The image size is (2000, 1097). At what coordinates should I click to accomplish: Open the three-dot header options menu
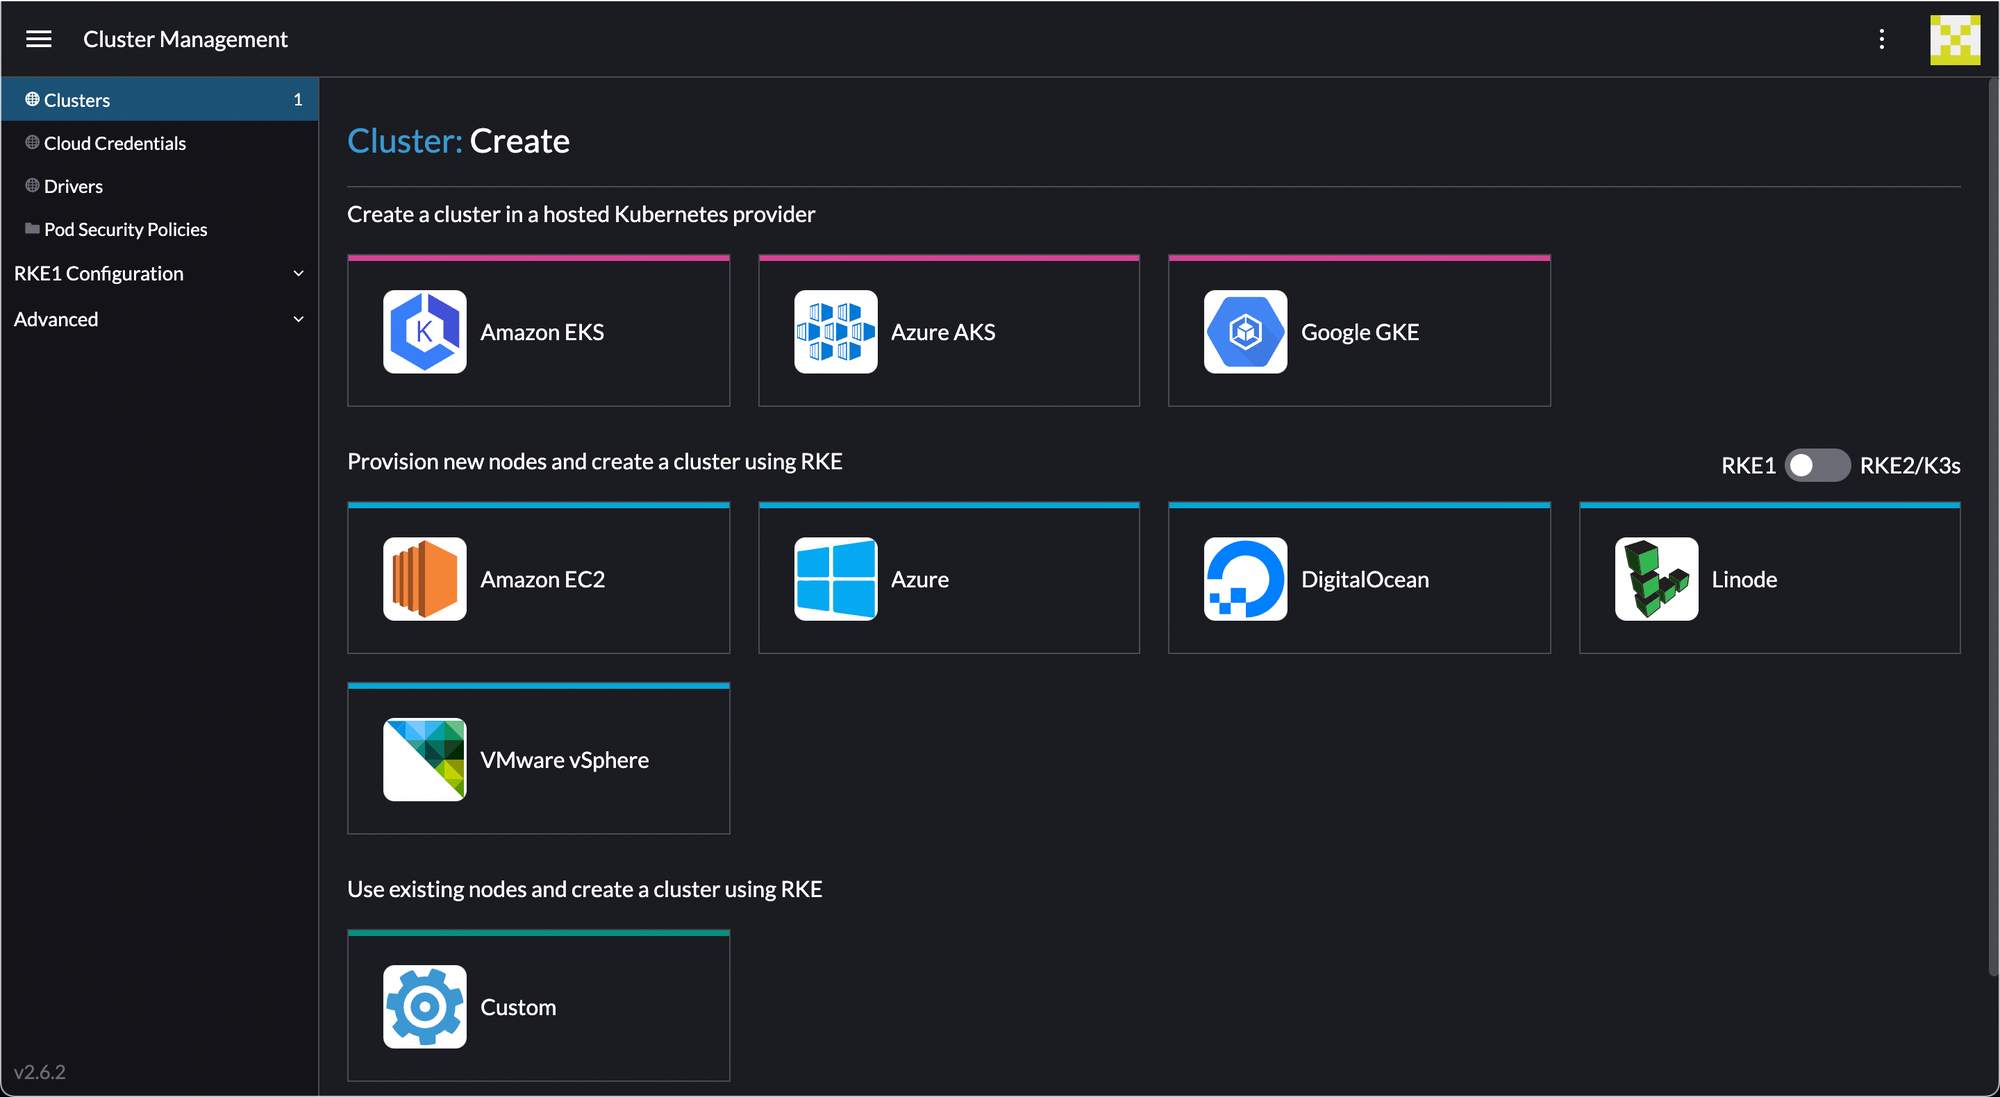pos(1881,39)
